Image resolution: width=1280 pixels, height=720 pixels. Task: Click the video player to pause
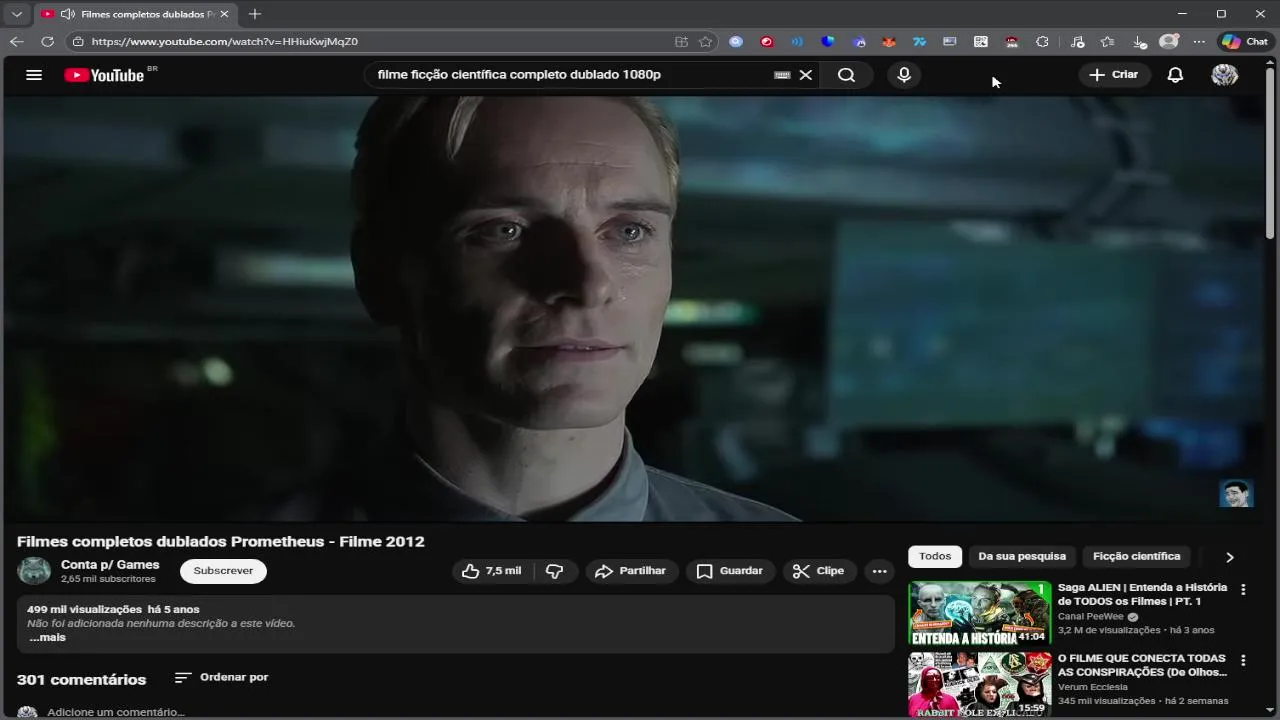[636, 308]
